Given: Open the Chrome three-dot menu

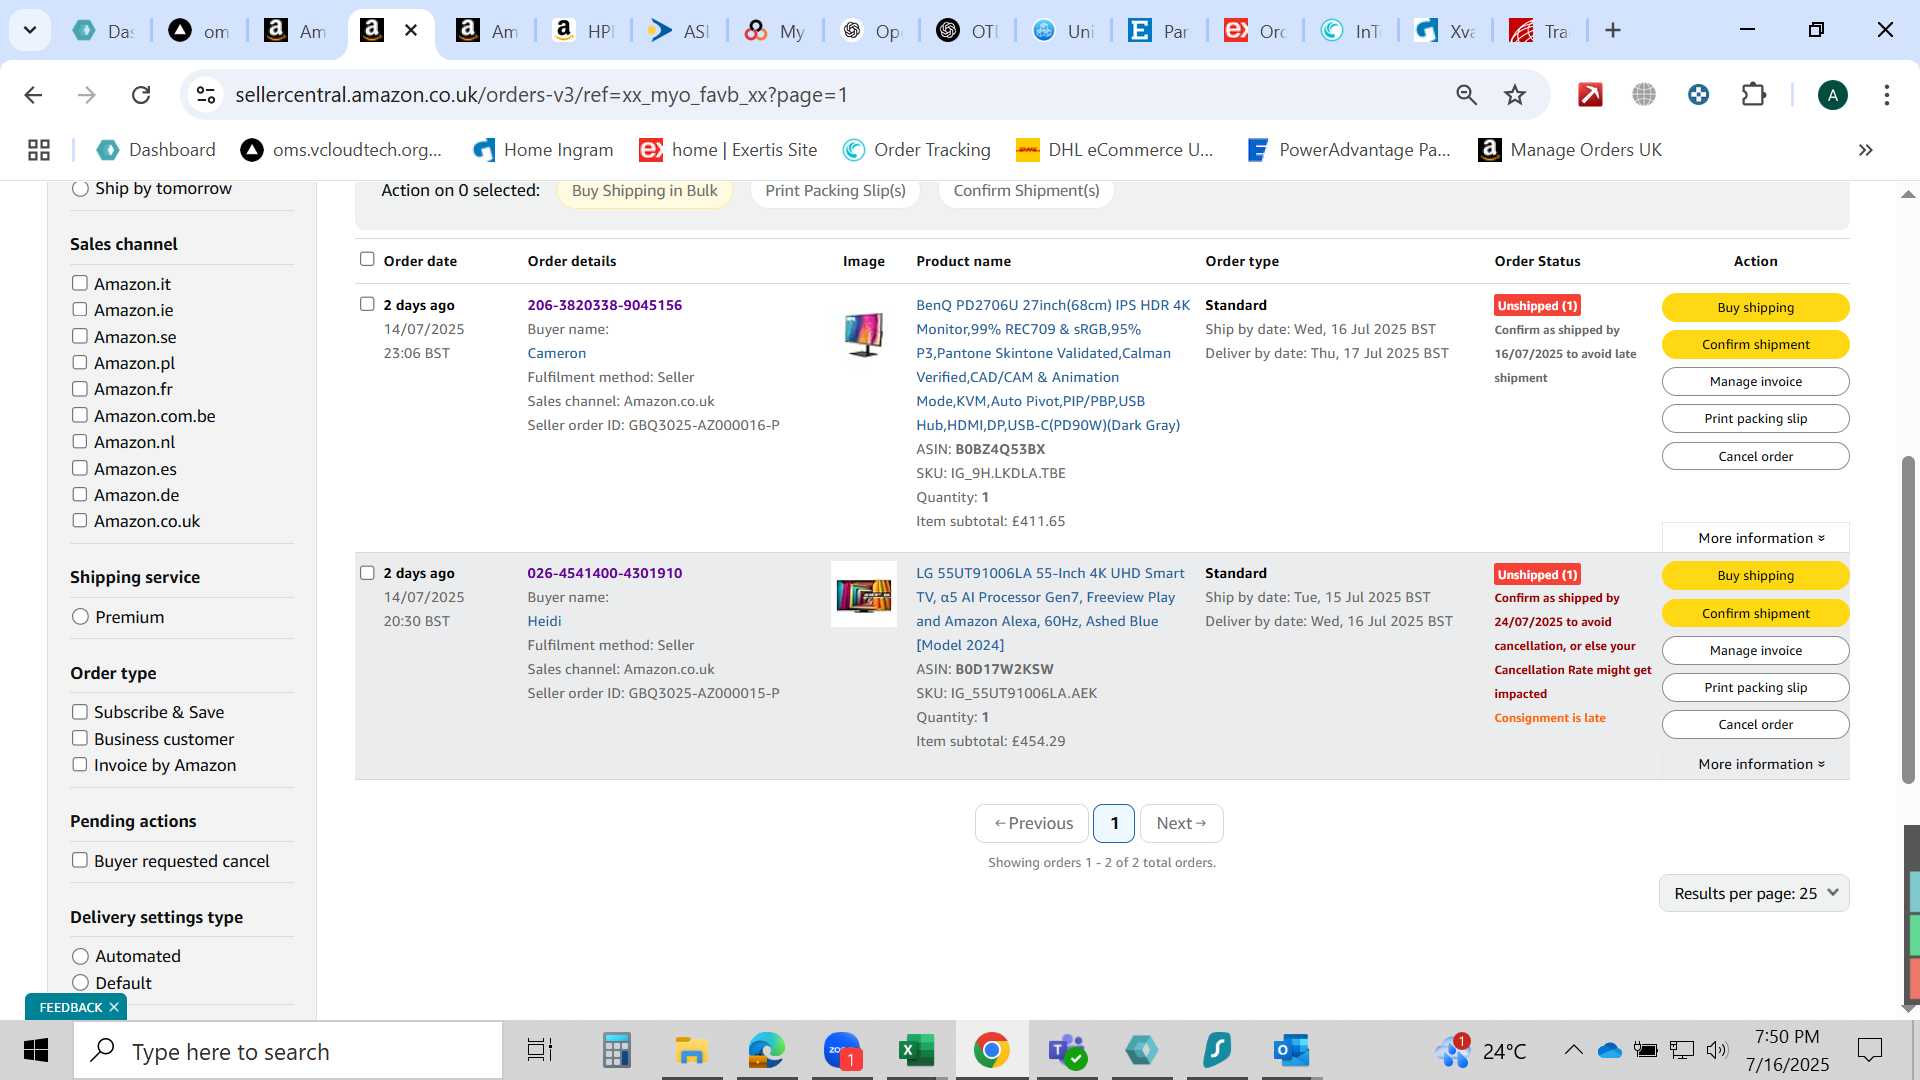Looking at the screenshot, I should 1886,95.
